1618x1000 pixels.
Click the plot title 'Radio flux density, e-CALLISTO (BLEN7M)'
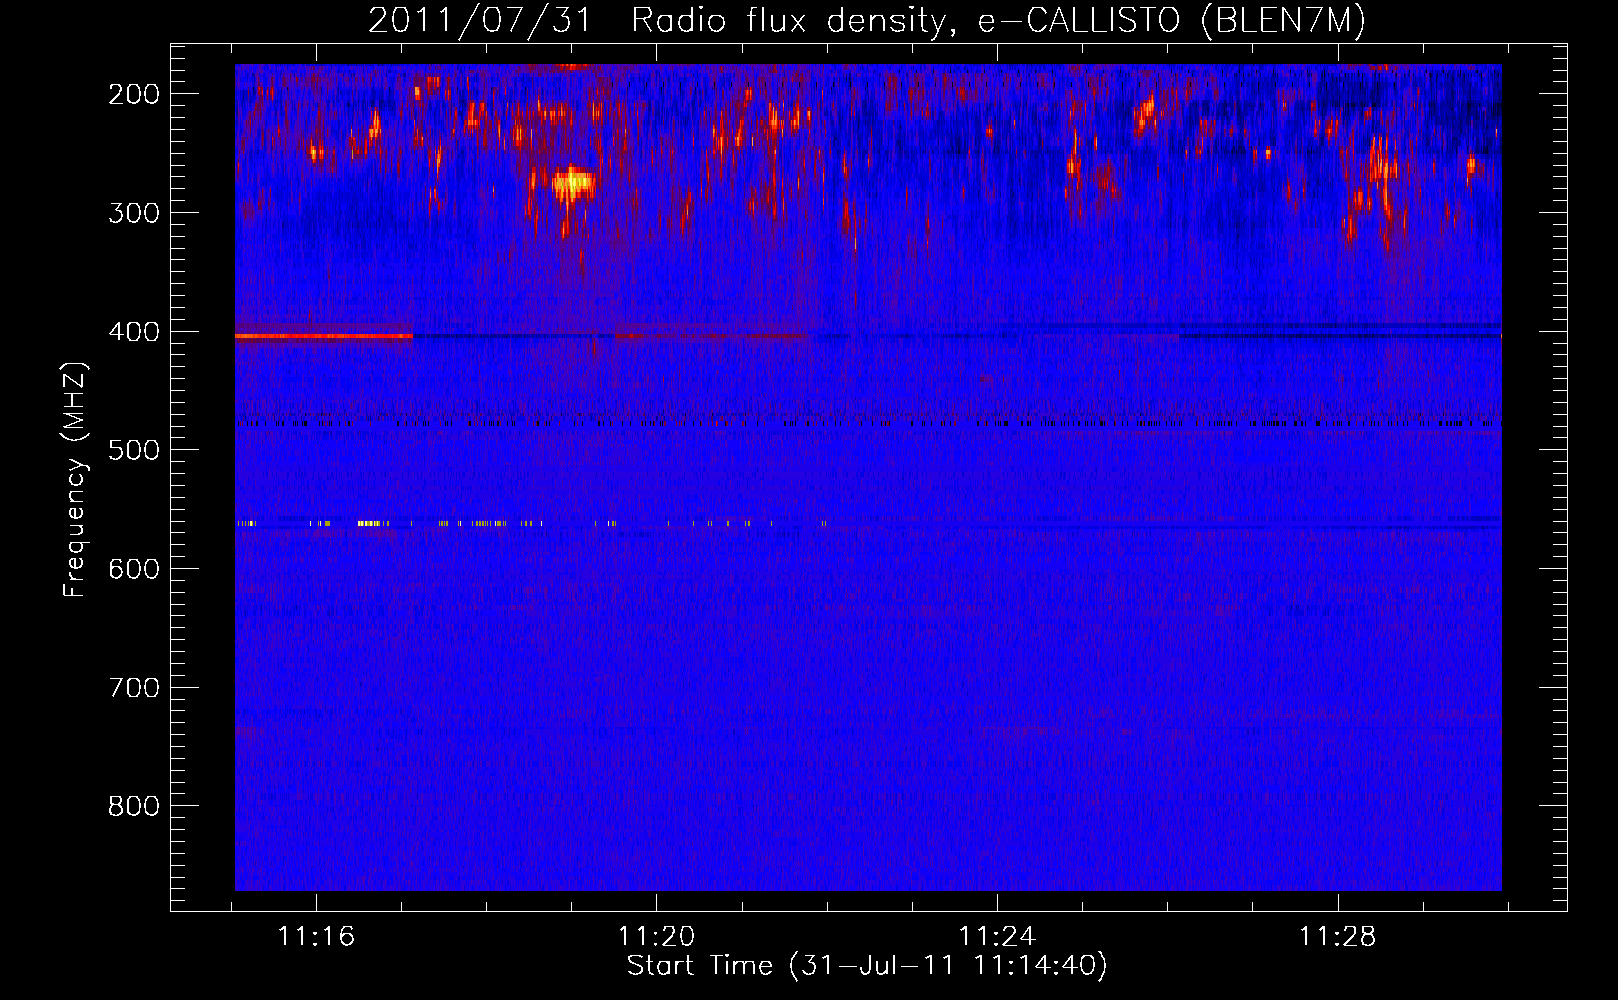pos(998,20)
